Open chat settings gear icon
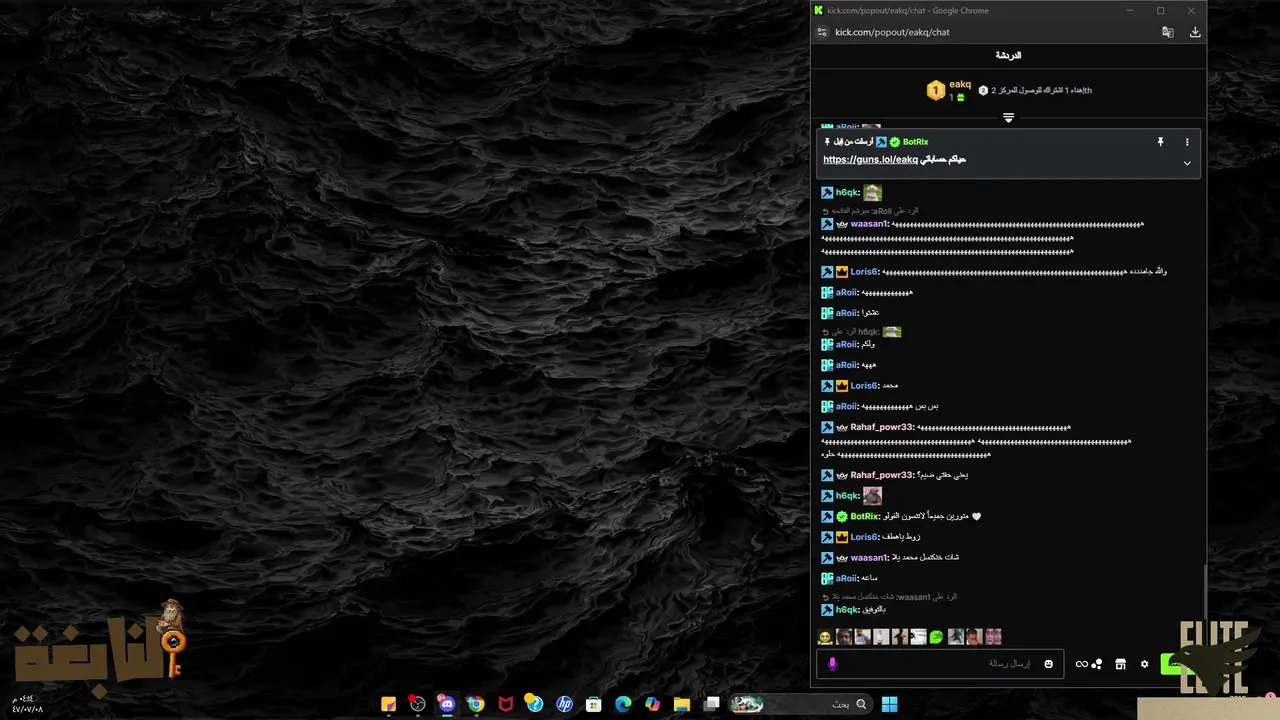Viewport: 1280px width, 720px height. [1145, 664]
